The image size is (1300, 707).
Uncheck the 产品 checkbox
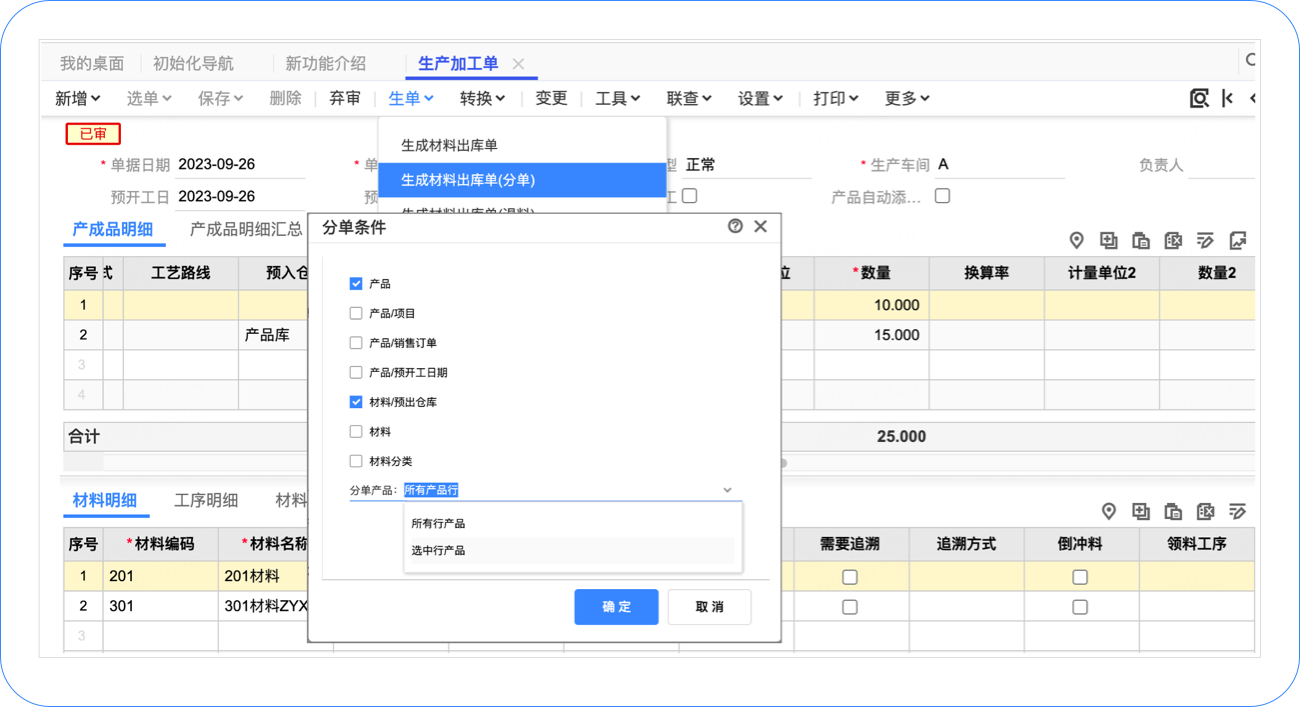(356, 284)
